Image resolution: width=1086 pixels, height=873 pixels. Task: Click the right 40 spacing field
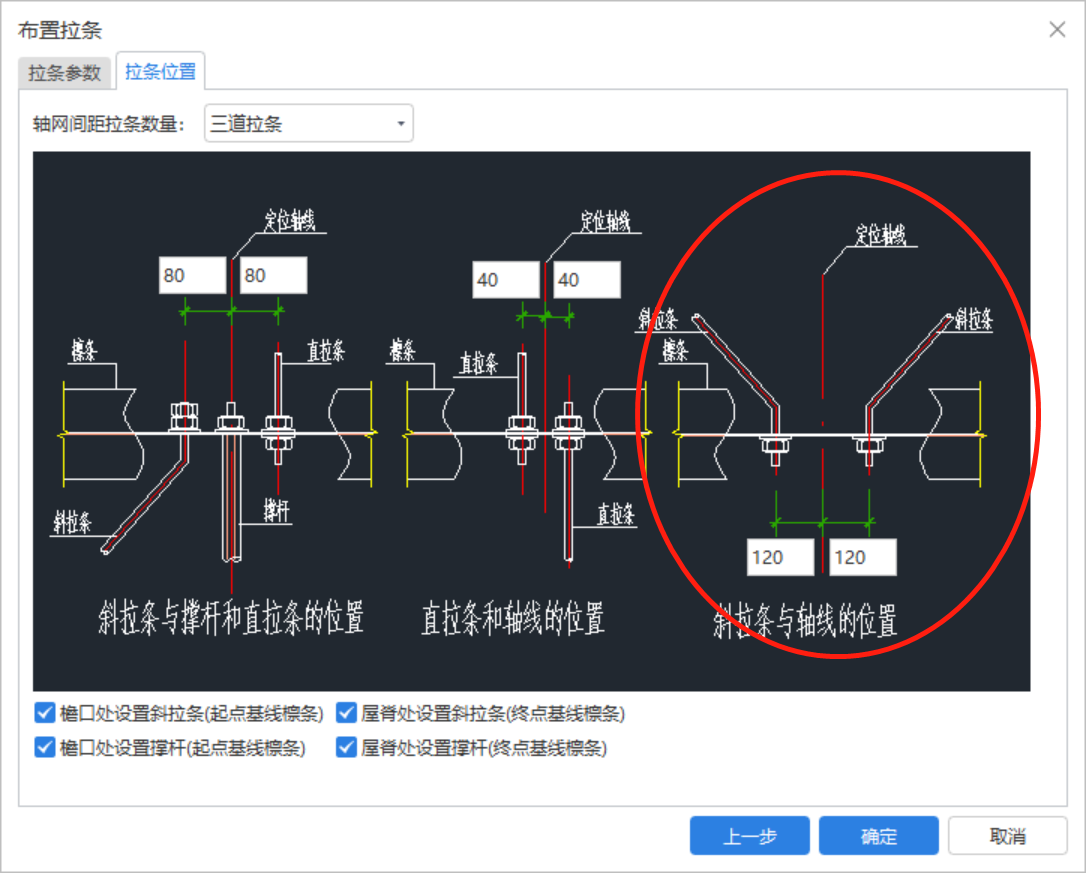coord(586,279)
